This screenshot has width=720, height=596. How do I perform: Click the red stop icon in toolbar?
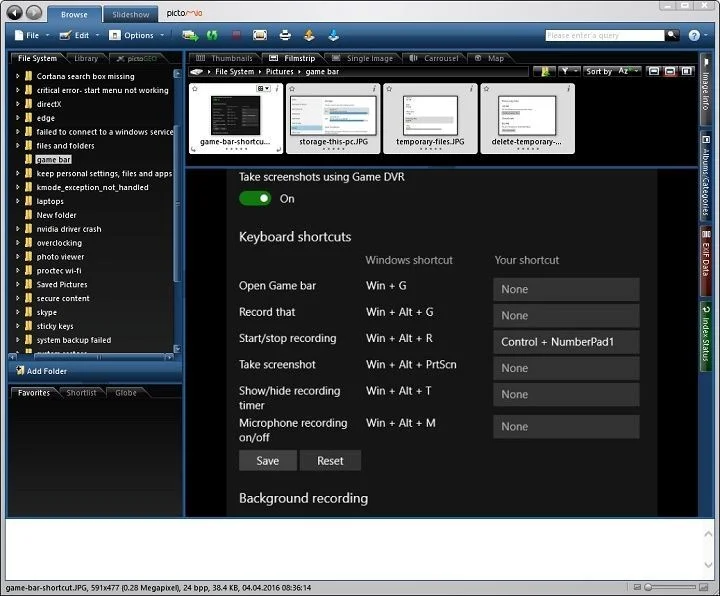[236, 35]
